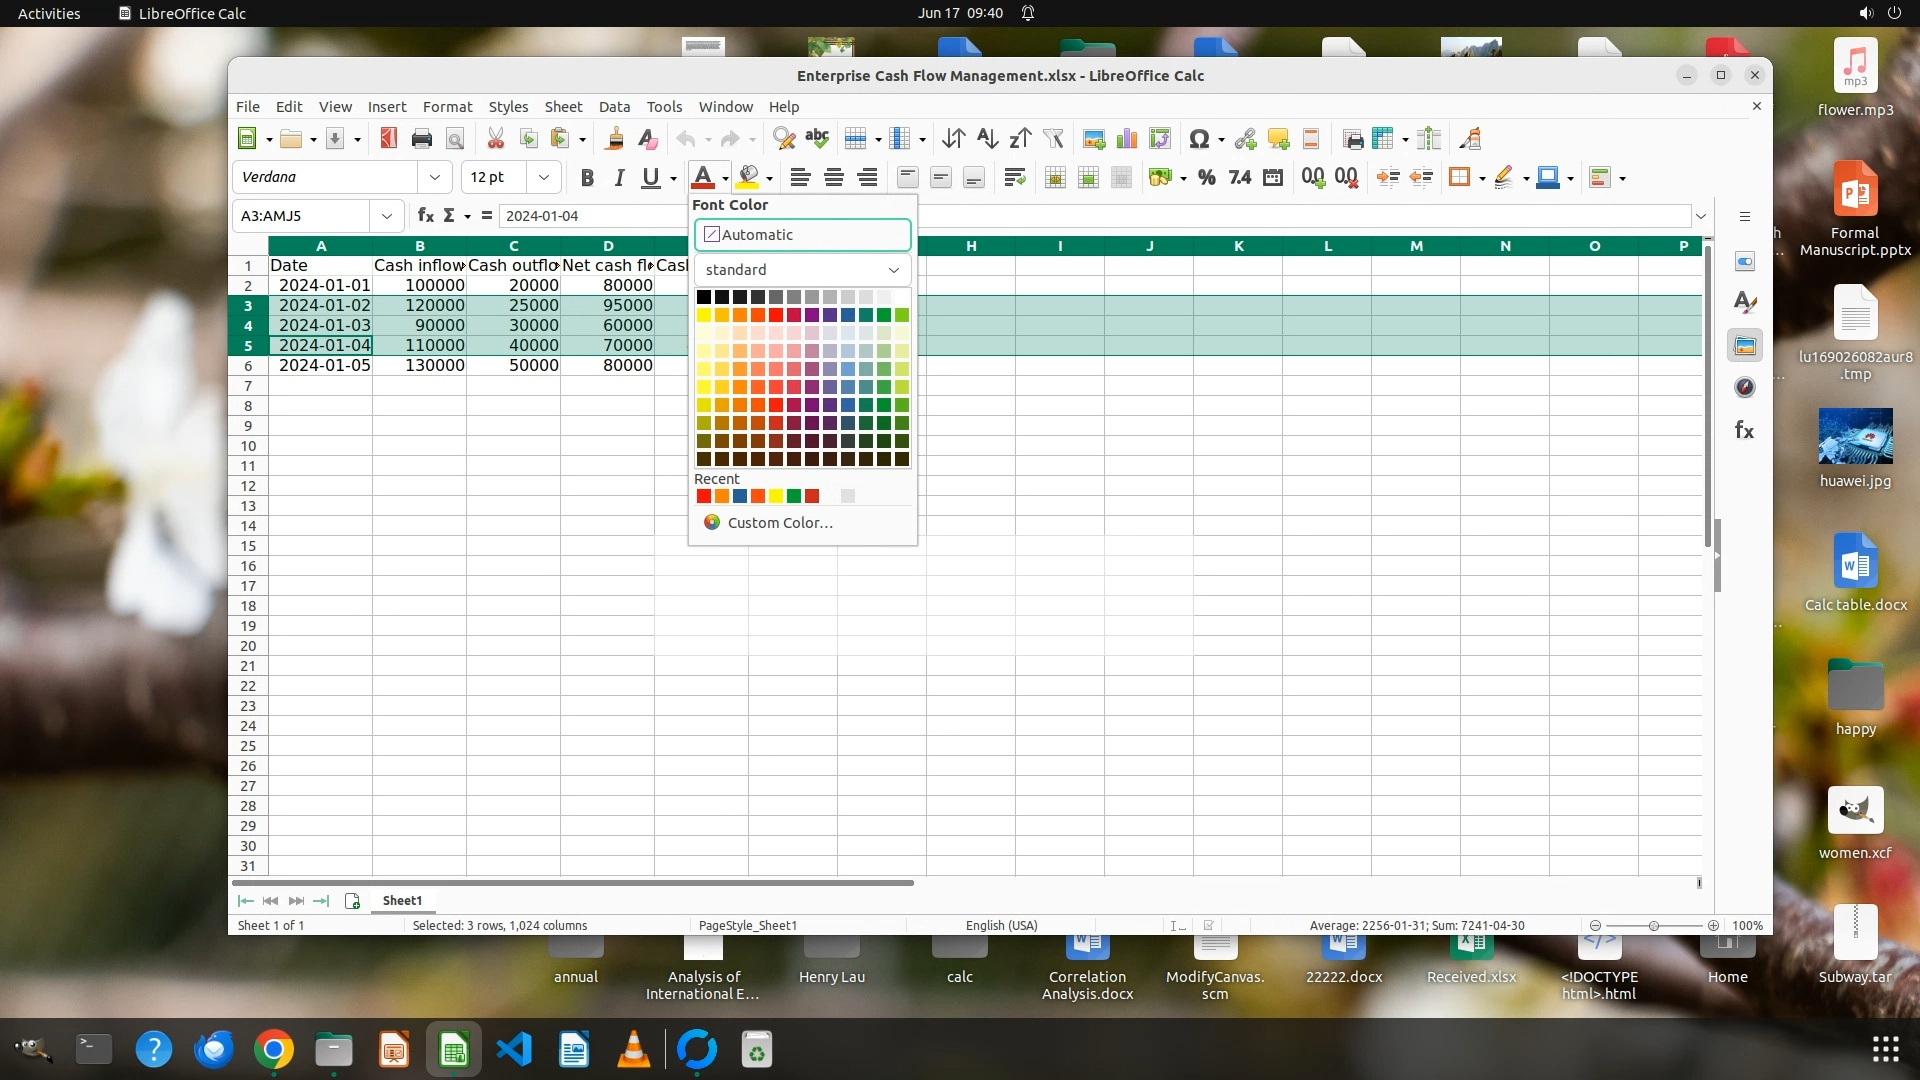Open the Format menu
1920x1080 pixels.
(447, 107)
